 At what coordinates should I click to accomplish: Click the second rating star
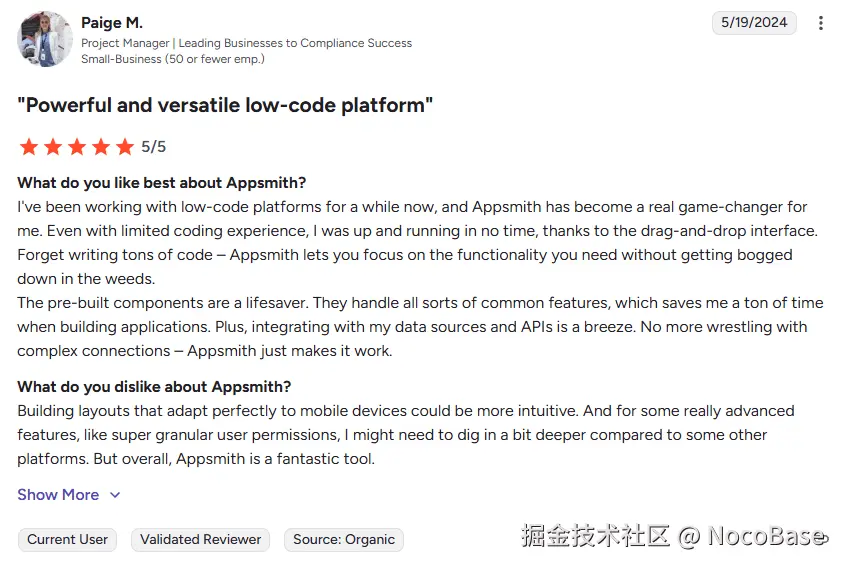53,147
